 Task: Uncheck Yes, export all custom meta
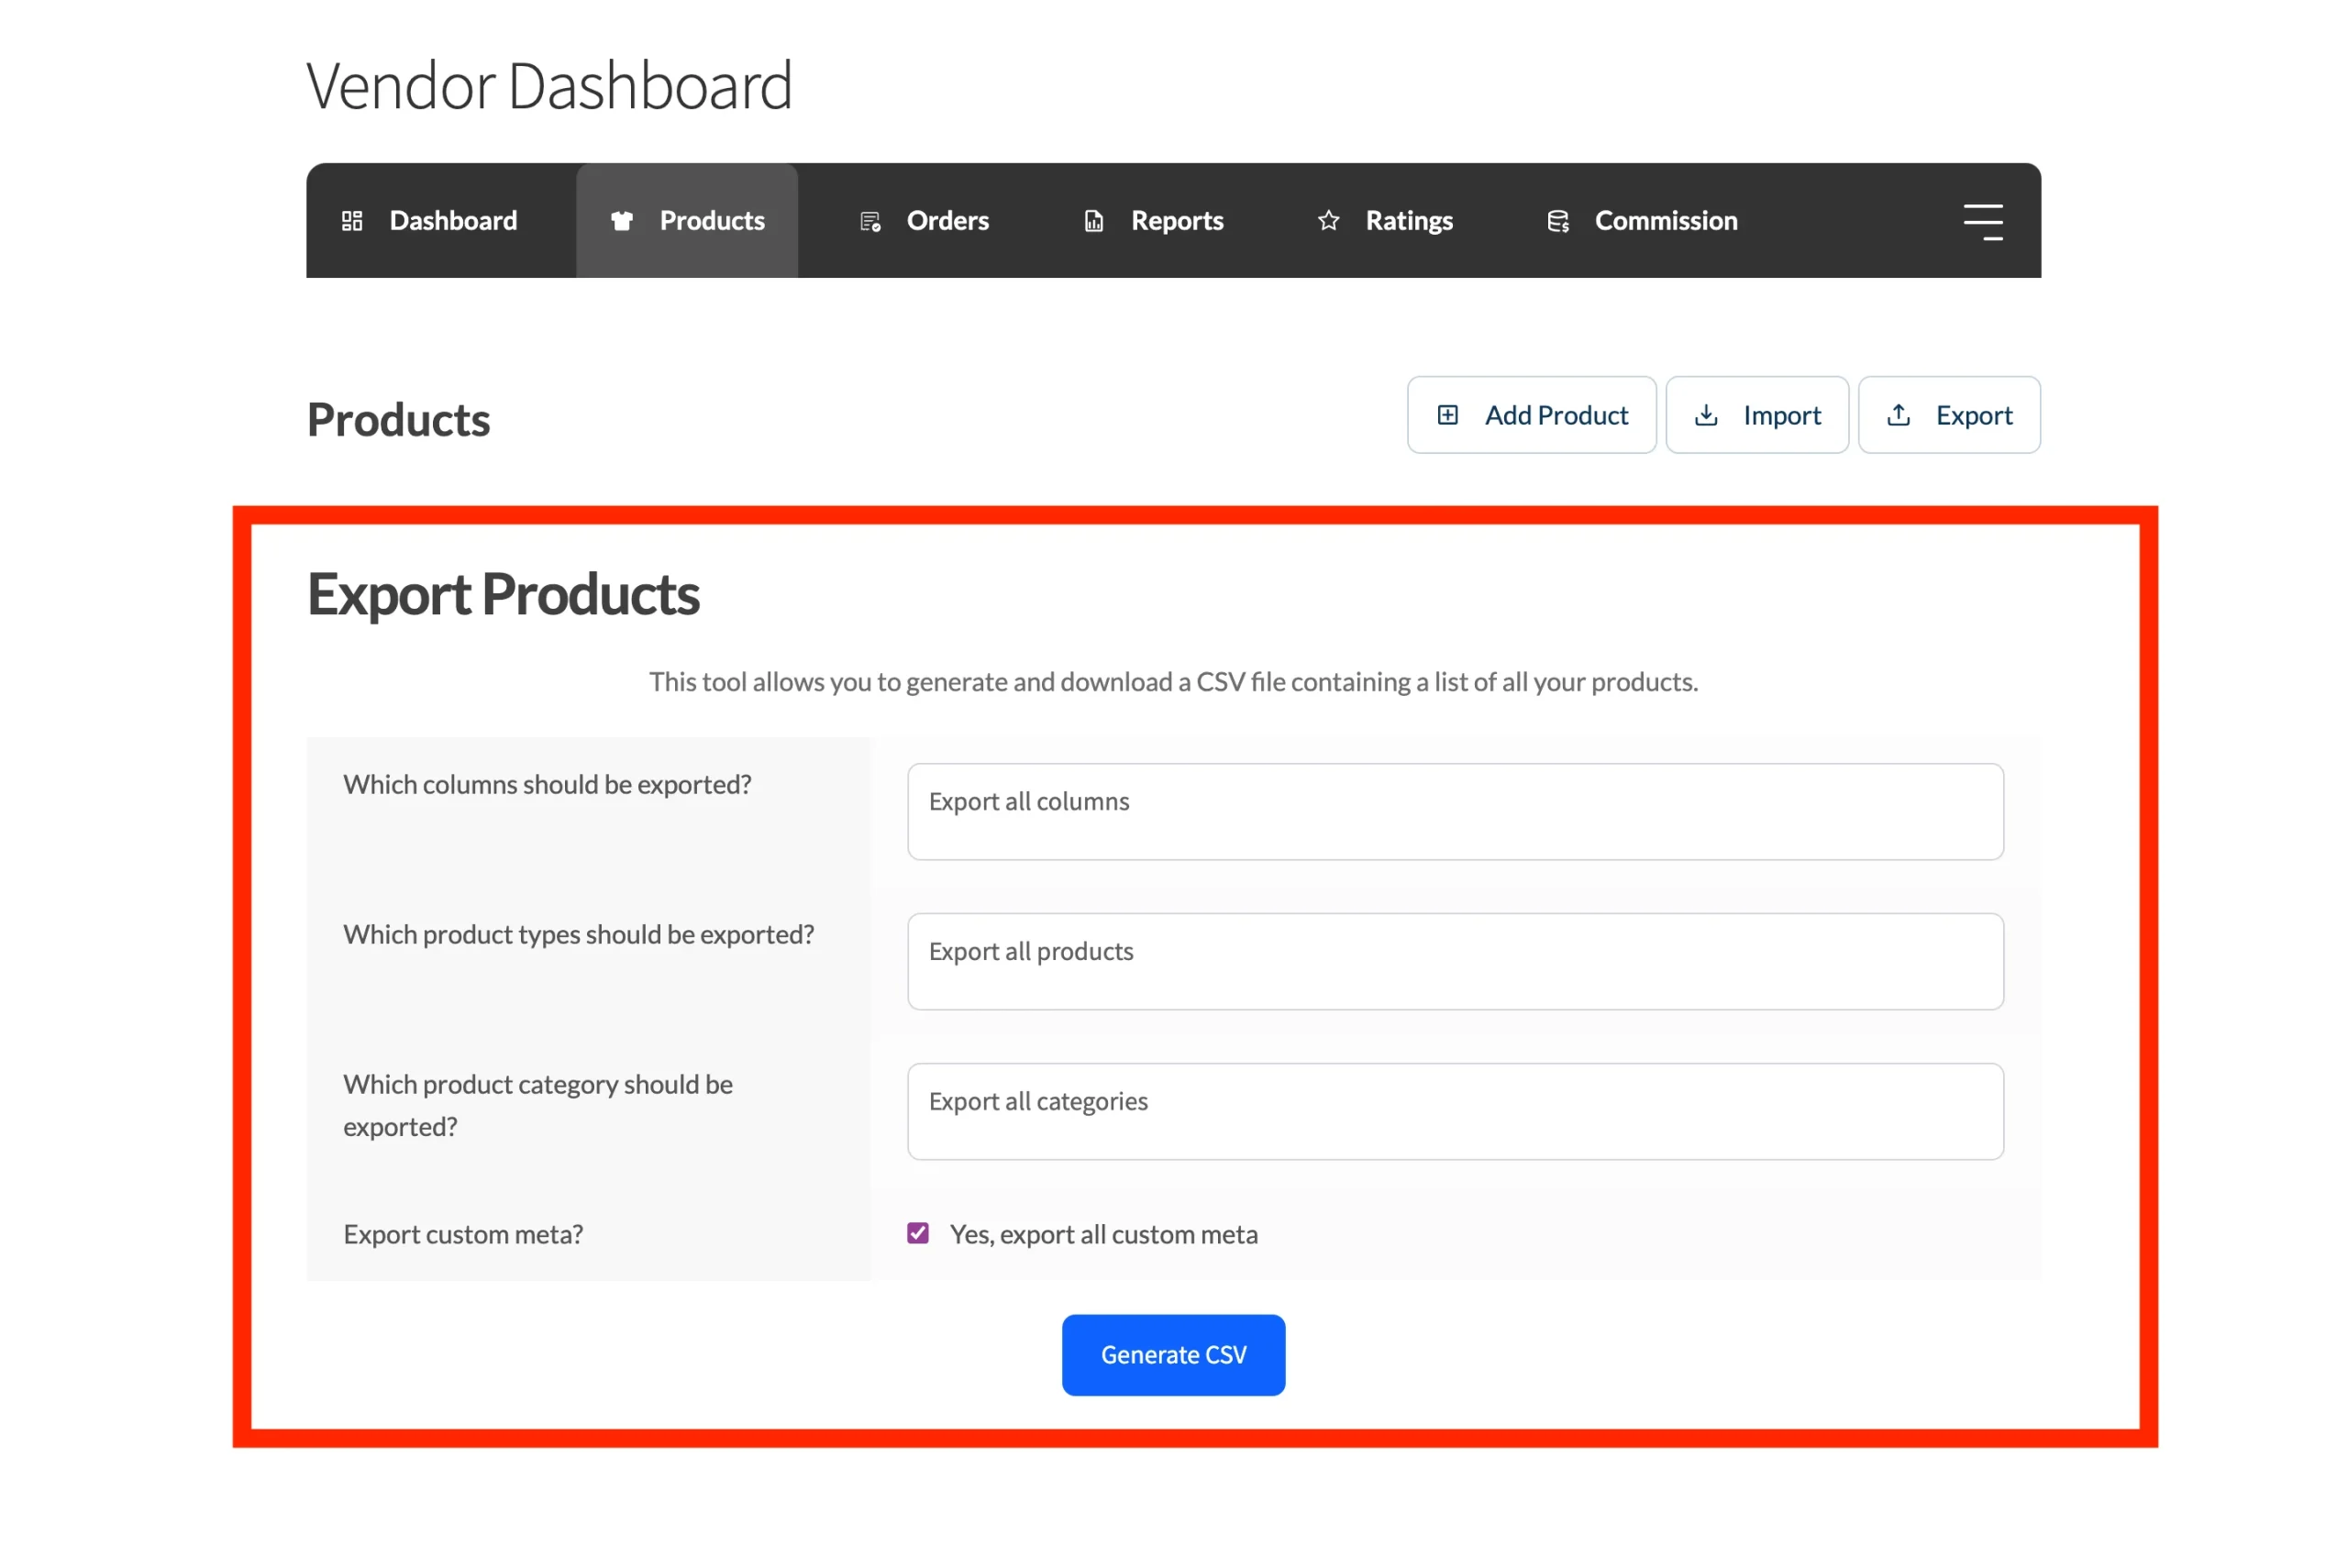pyautogui.click(x=918, y=1233)
